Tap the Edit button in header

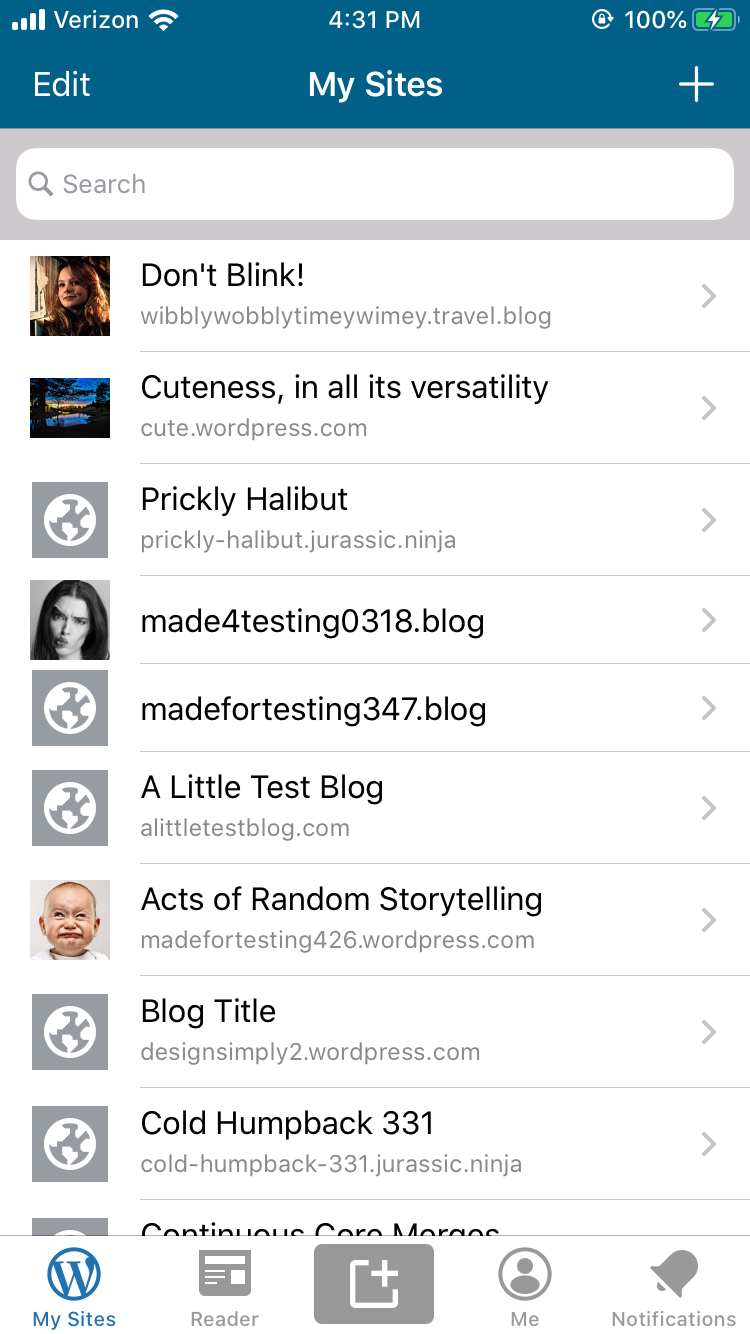click(62, 85)
